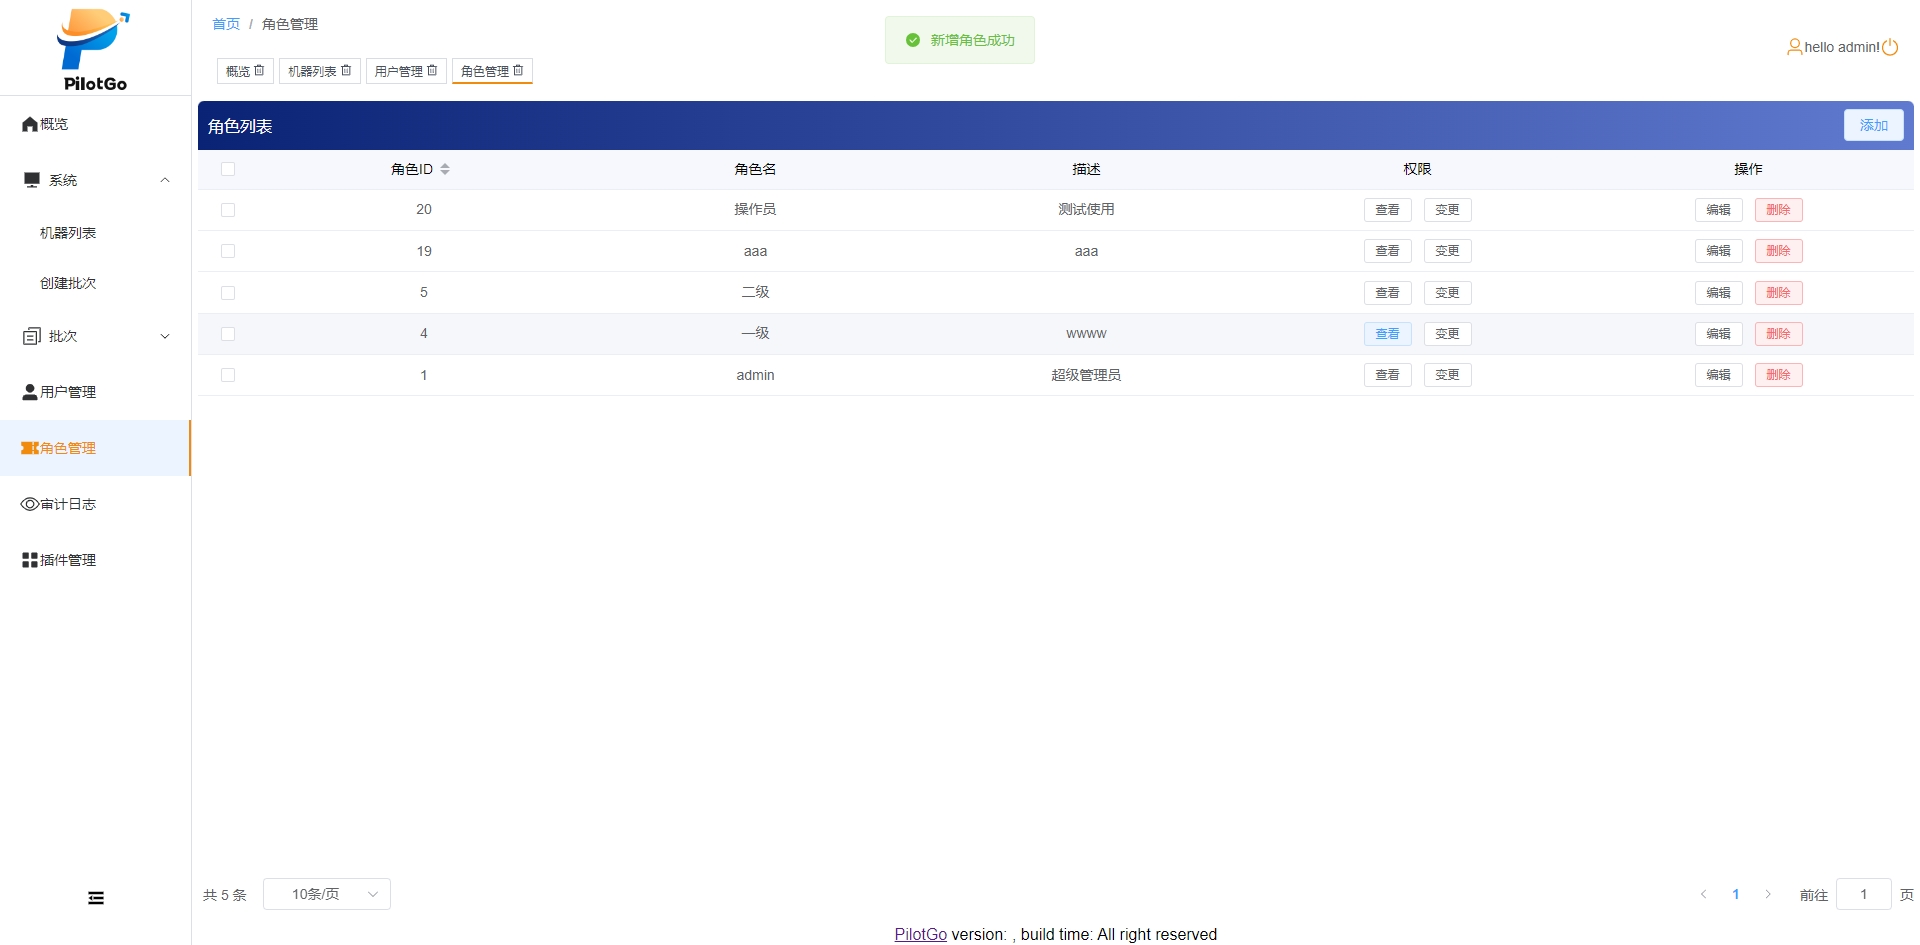Switch to the 用户管理 tab

click(x=398, y=71)
